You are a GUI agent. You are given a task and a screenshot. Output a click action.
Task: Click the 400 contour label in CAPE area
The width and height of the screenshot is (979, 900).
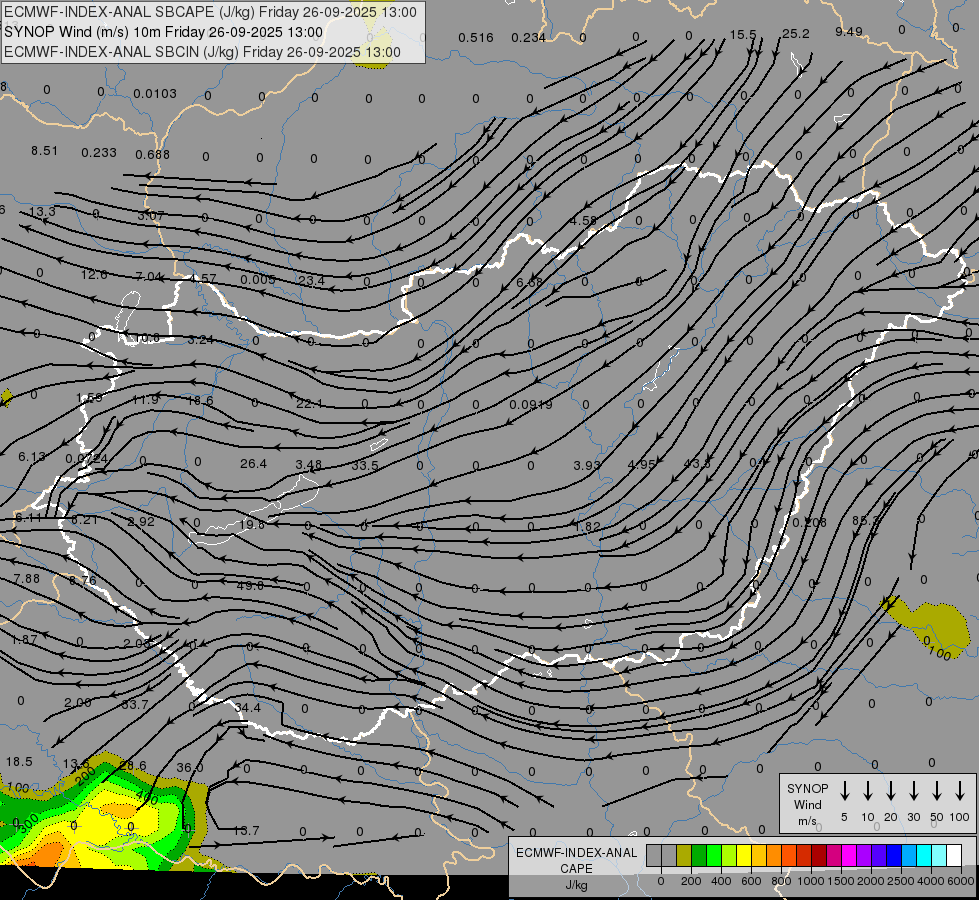coord(147,798)
